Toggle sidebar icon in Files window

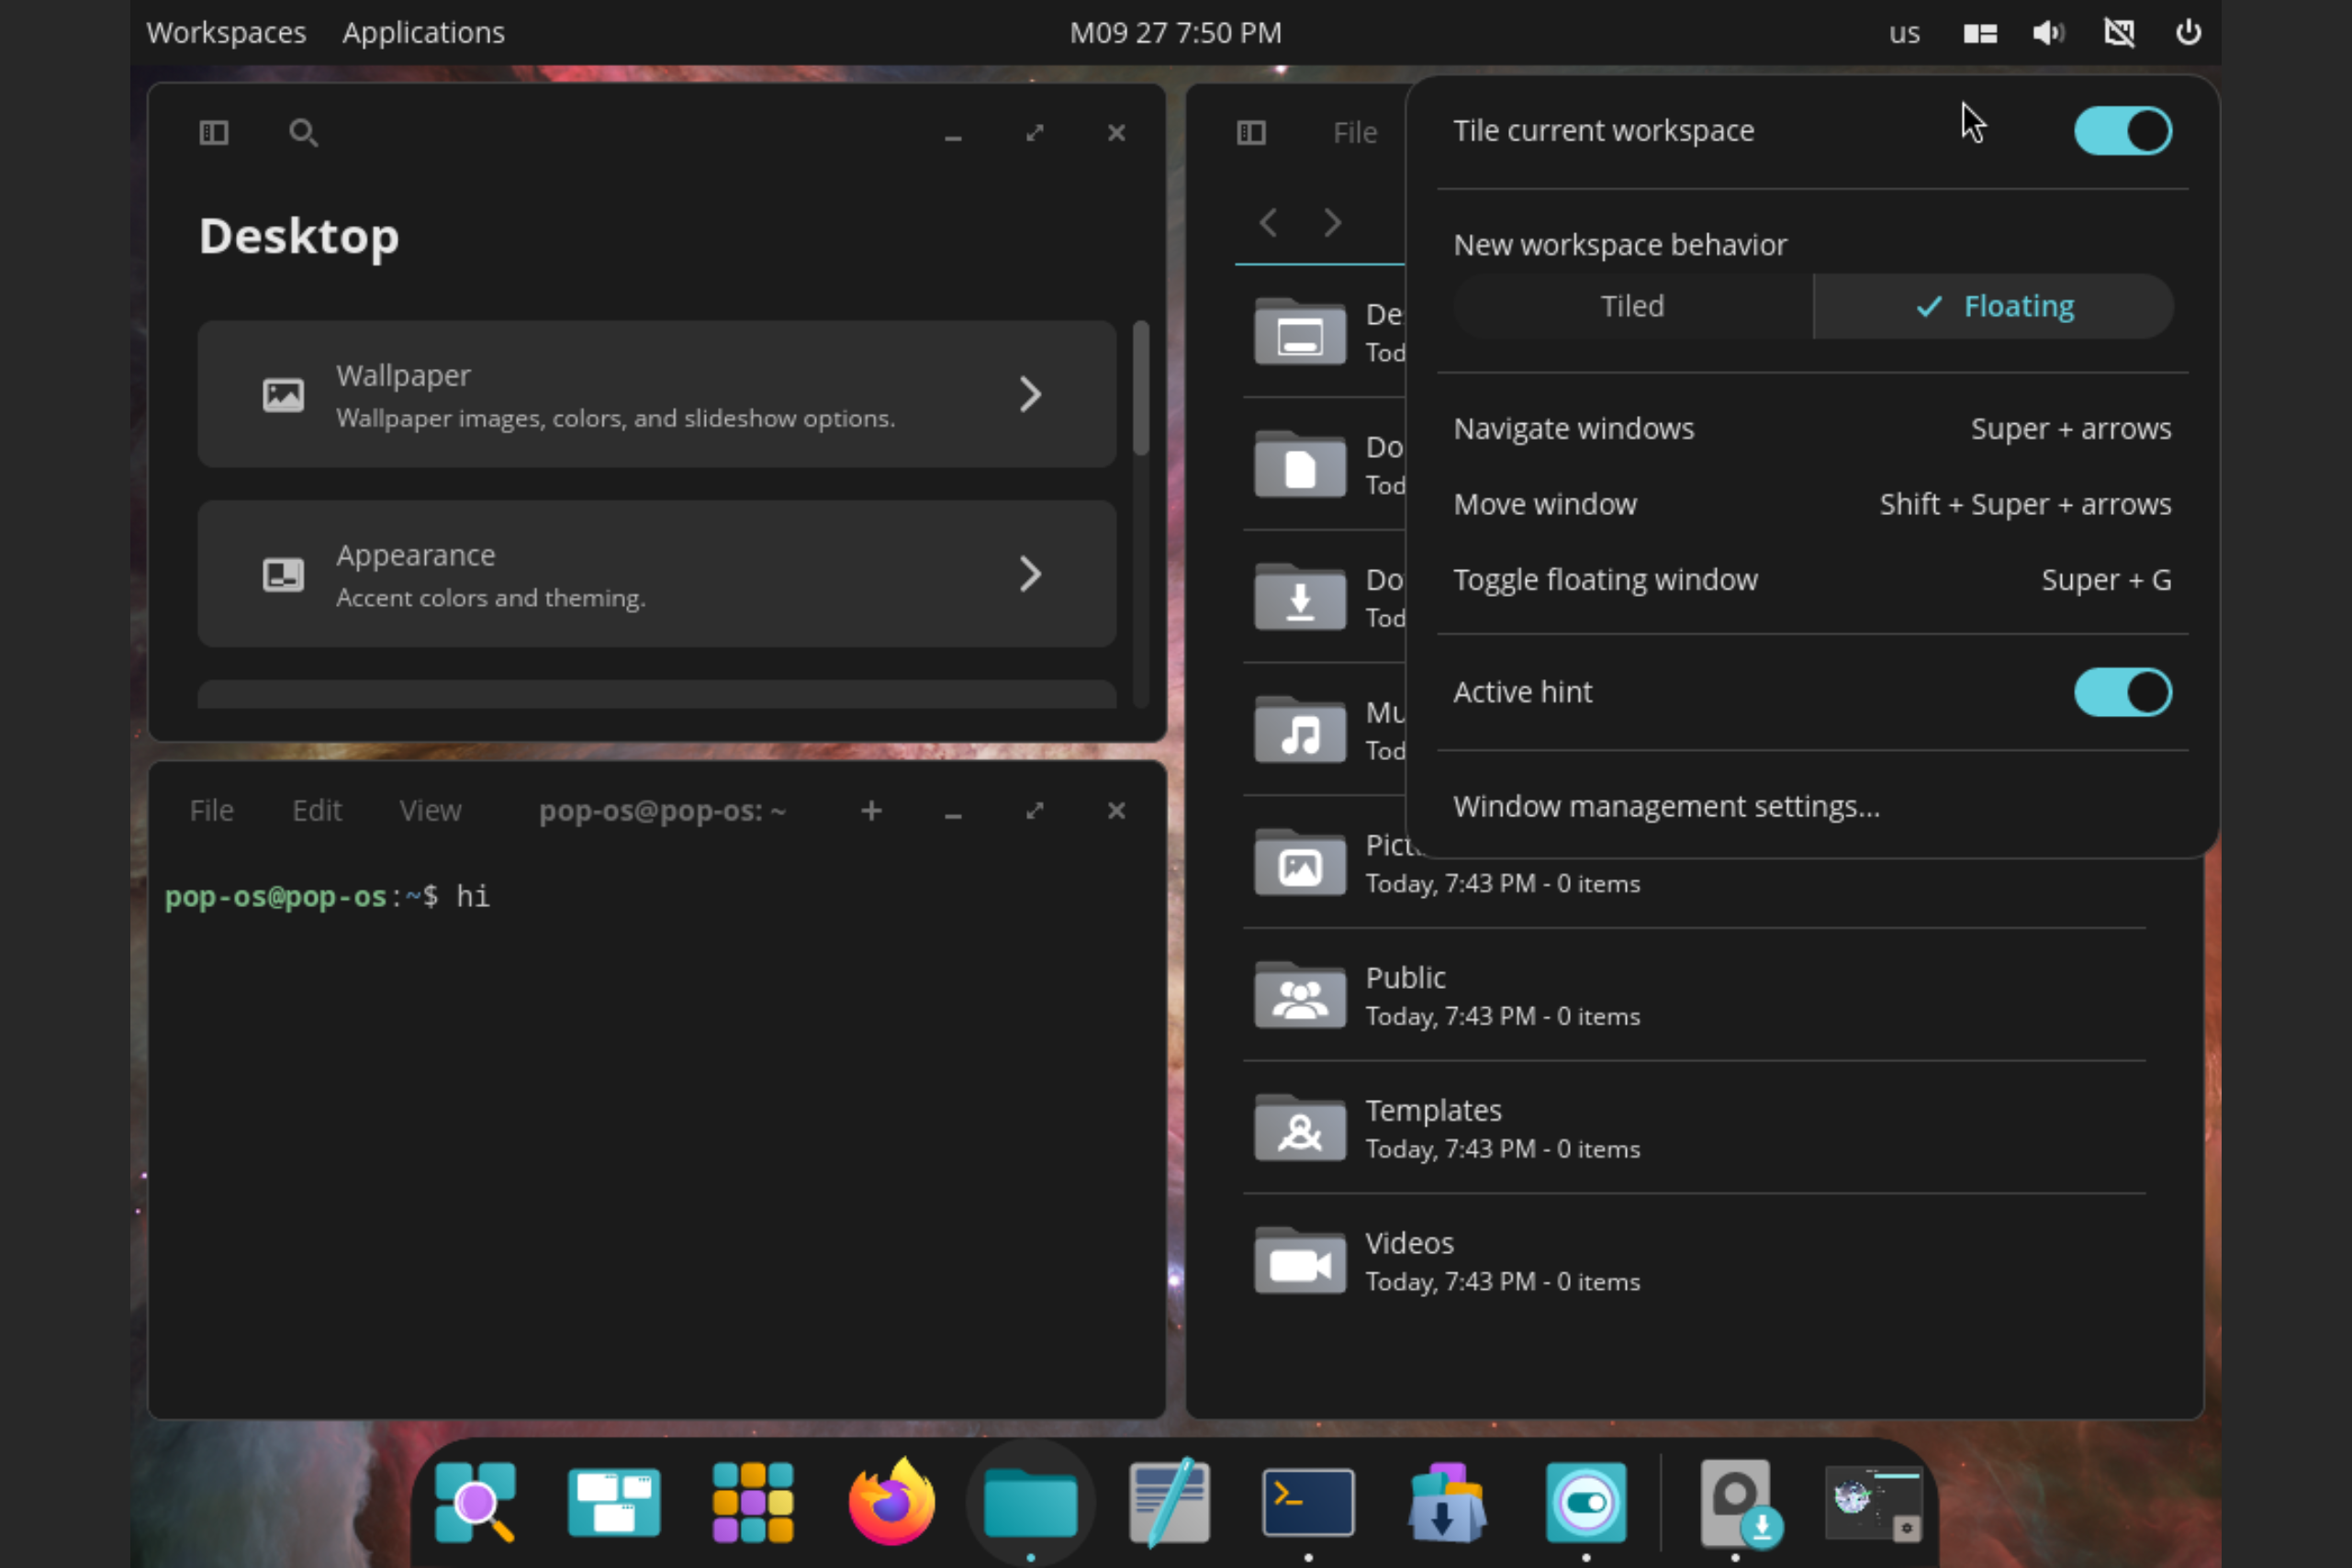tap(1251, 132)
